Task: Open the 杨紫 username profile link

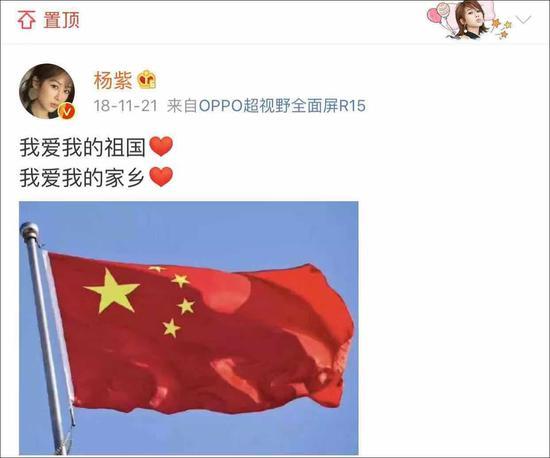Action: (x=113, y=80)
